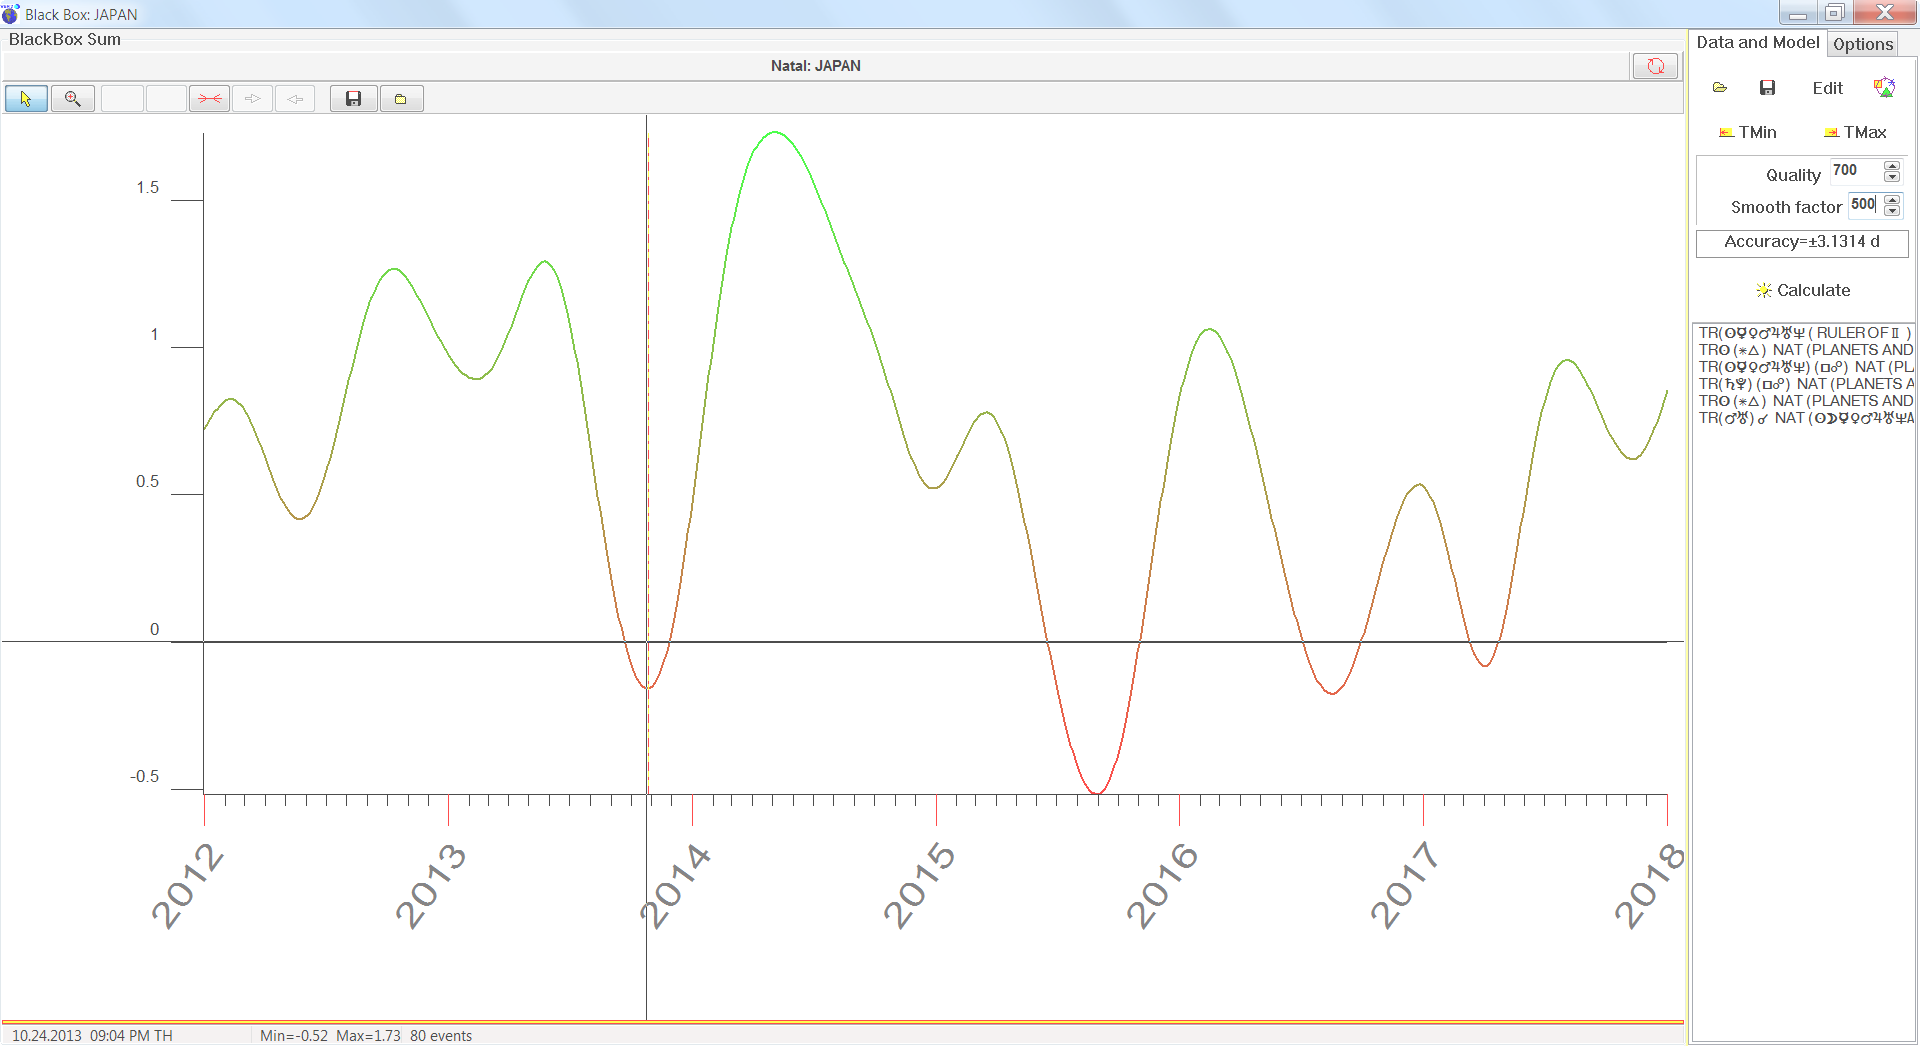Activate the zoom magnifier tool
The image size is (1920, 1046).
click(x=73, y=99)
